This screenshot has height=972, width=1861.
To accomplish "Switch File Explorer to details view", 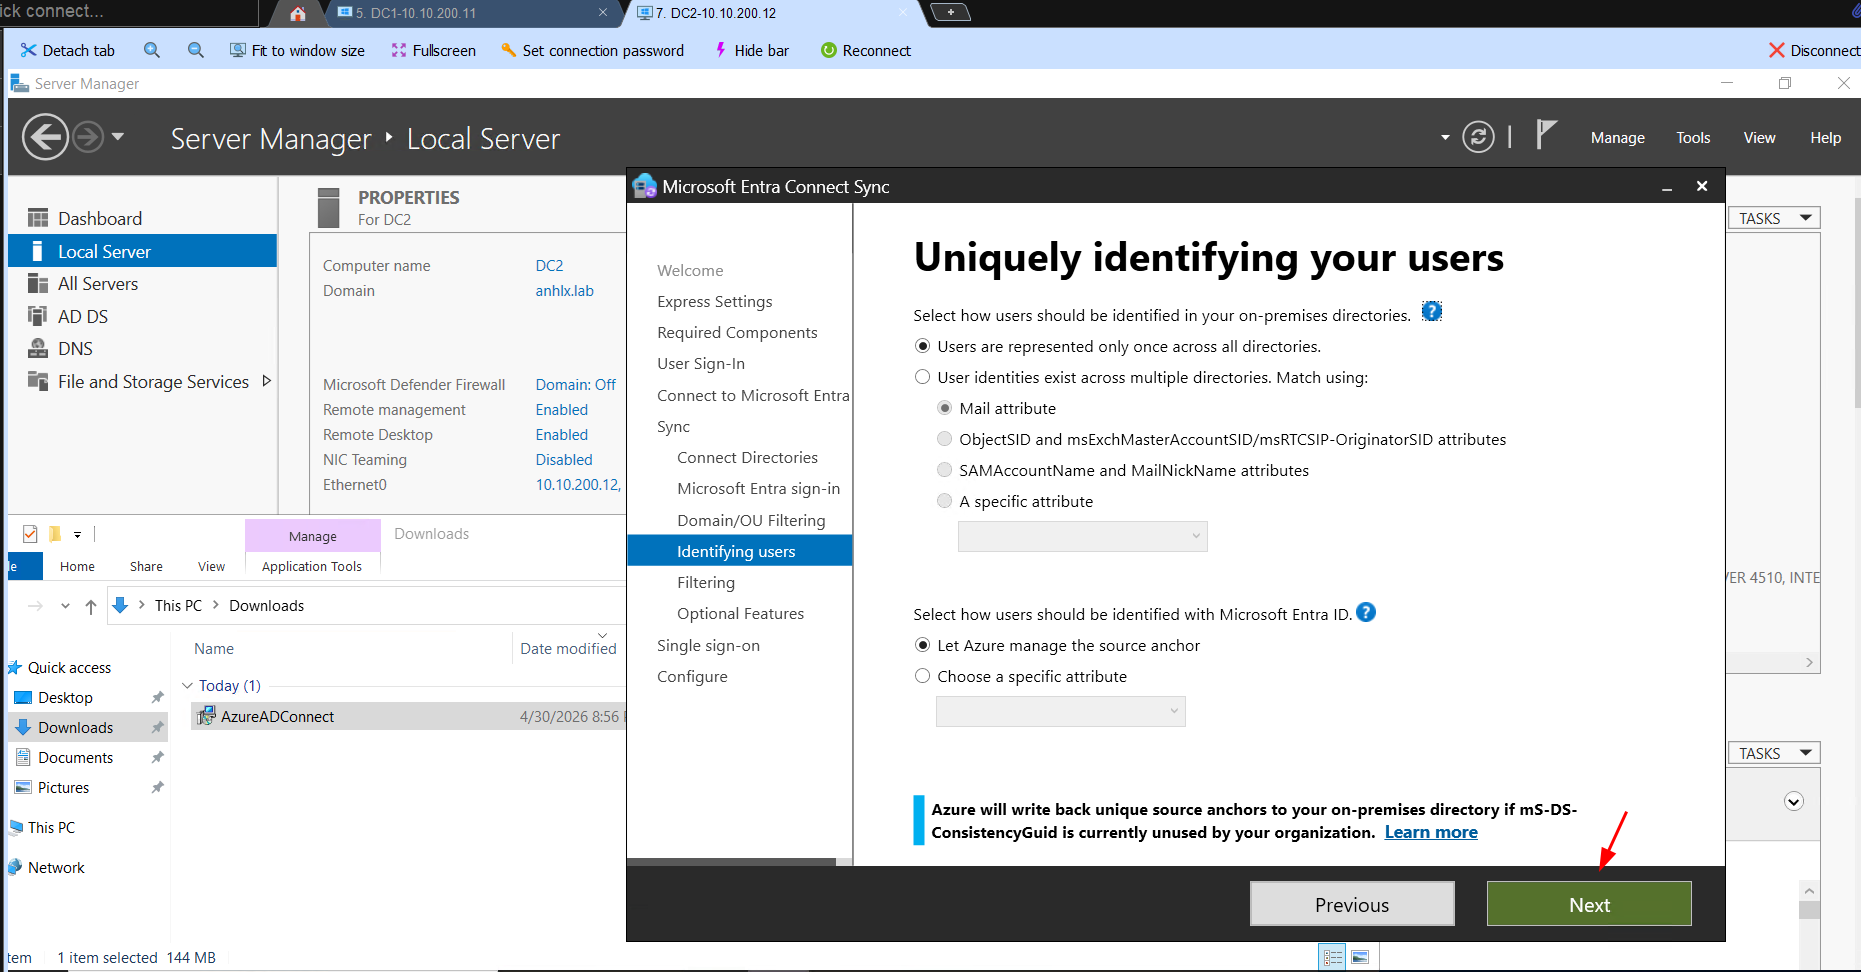I will pyautogui.click(x=1332, y=957).
